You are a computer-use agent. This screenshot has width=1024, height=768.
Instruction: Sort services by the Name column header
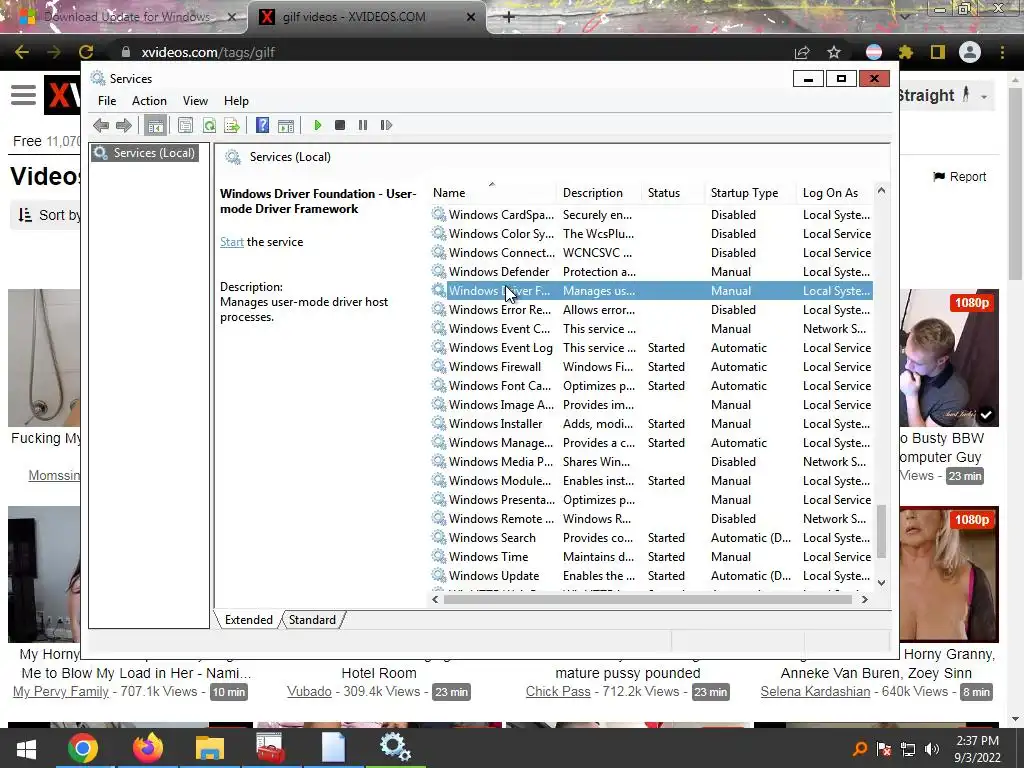coord(491,193)
